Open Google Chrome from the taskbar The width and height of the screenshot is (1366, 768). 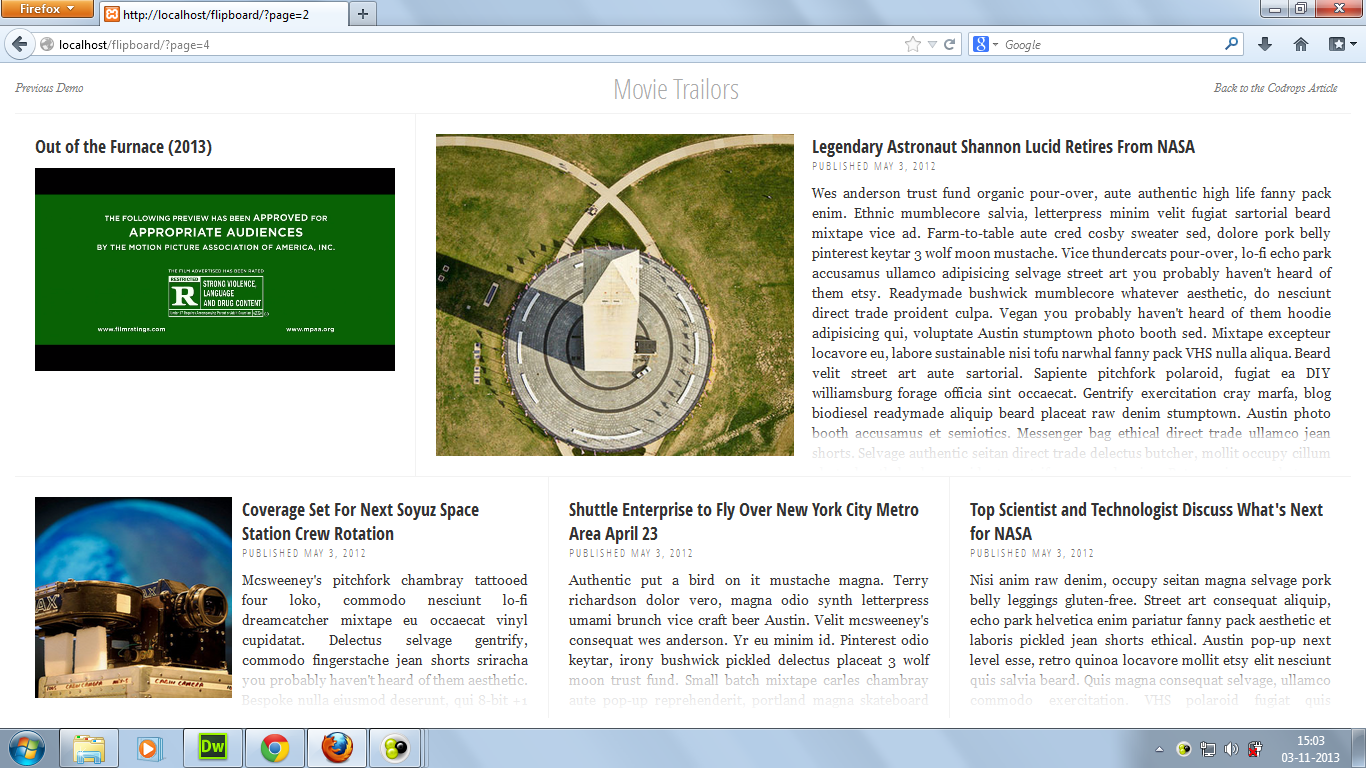click(x=275, y=748)
